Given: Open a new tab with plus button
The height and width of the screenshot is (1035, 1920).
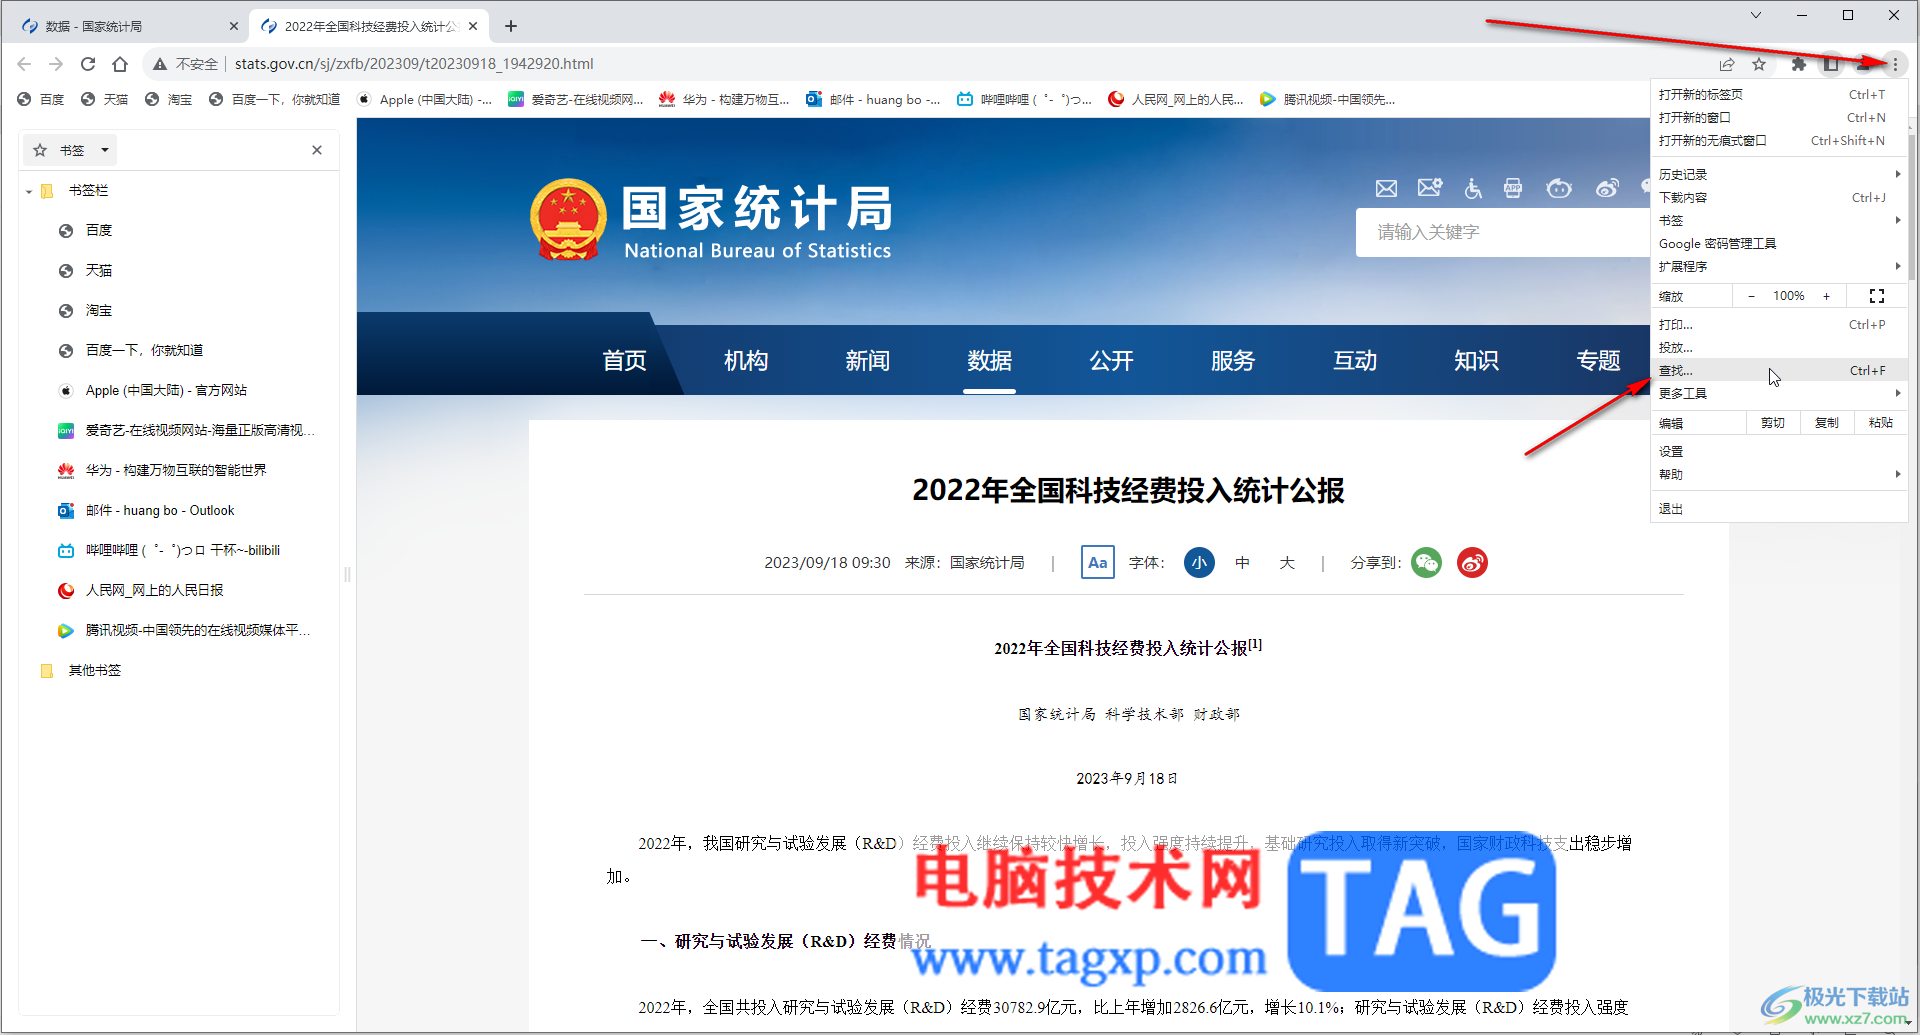Looking at the screenshot, I should point(511,26).
